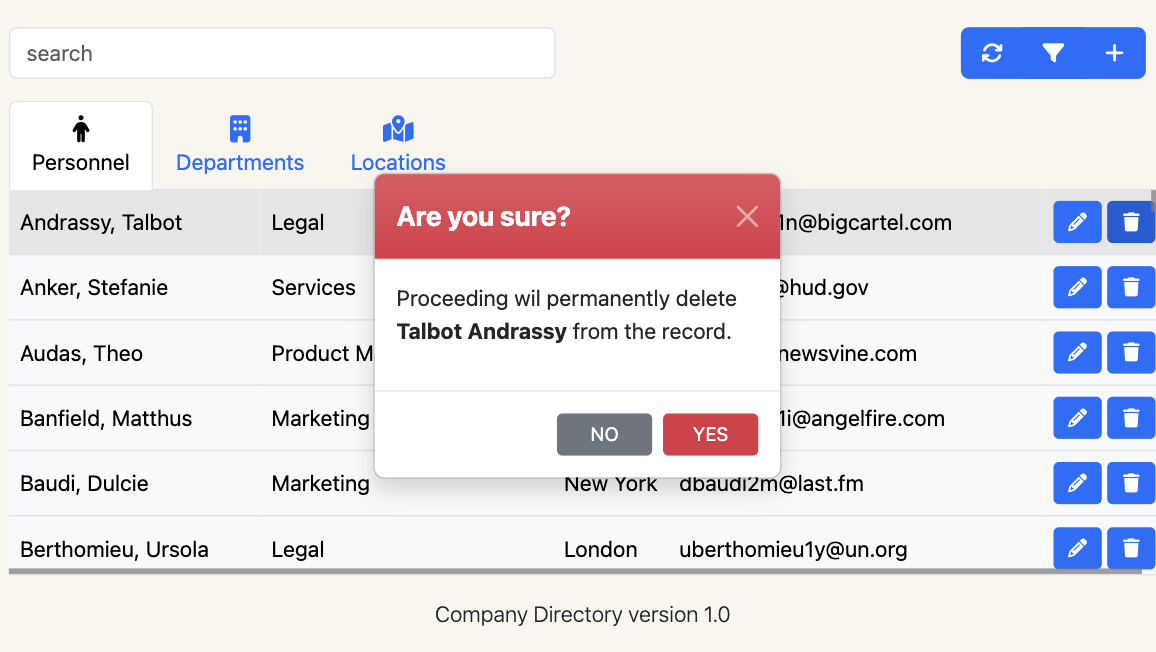The height and width of the screenshot is (652, 1156).
Task: Click the refresh icon in toolbar
Action: coord(992,53)
